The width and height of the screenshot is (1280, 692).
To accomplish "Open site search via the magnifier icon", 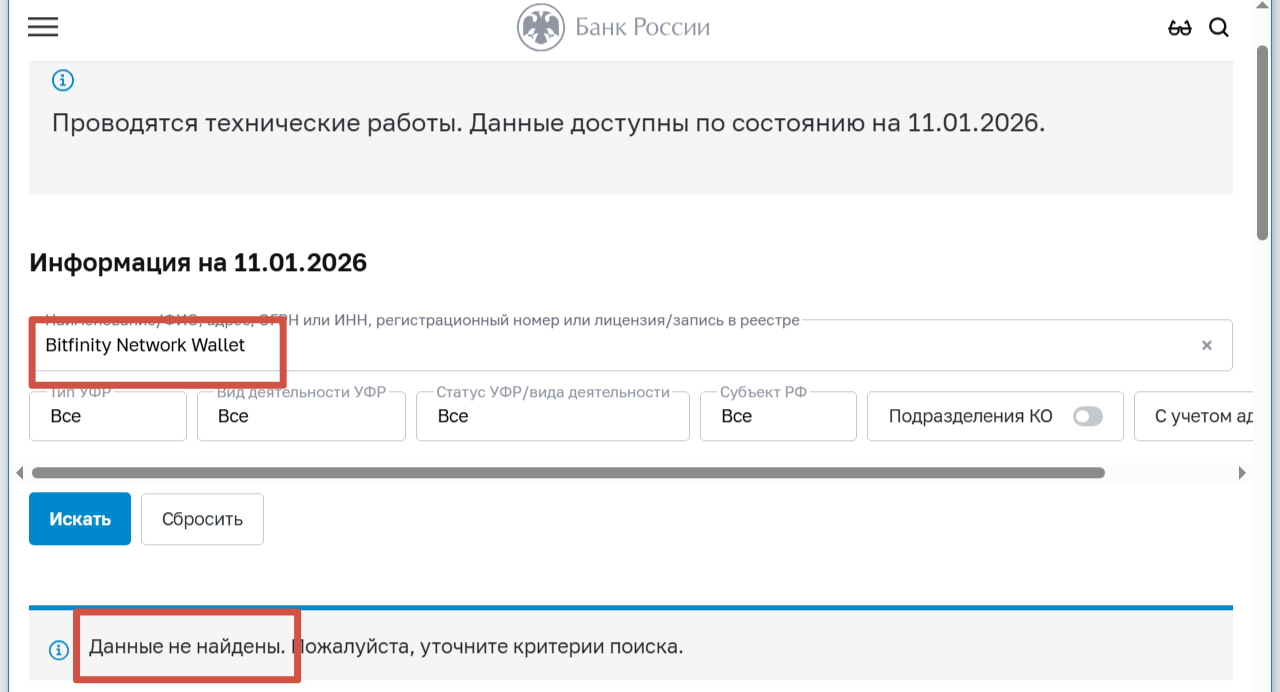I will click(x=1218, y=28).
